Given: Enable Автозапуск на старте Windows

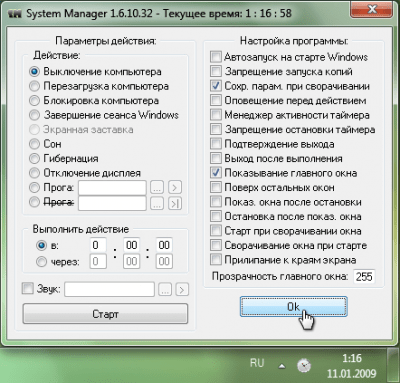Looking at the screenshot, I should (216, 57).
